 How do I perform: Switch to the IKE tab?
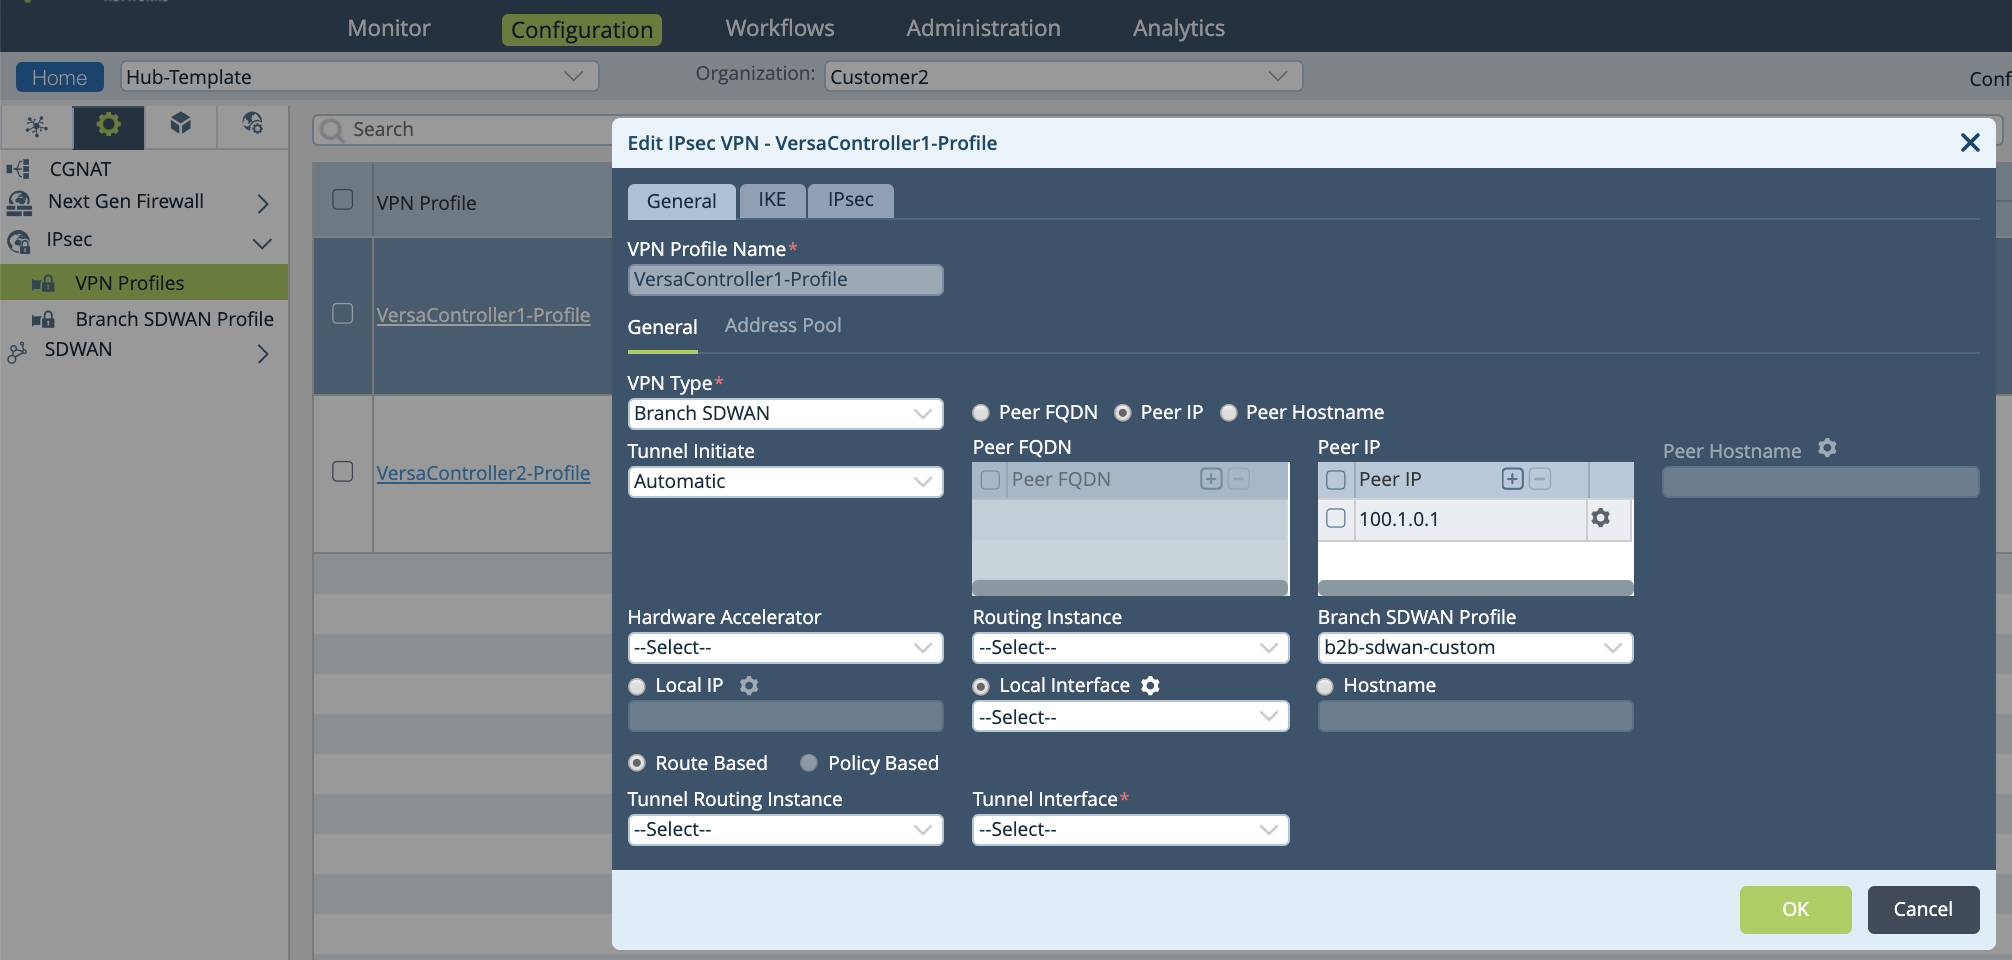click(772, 200)
